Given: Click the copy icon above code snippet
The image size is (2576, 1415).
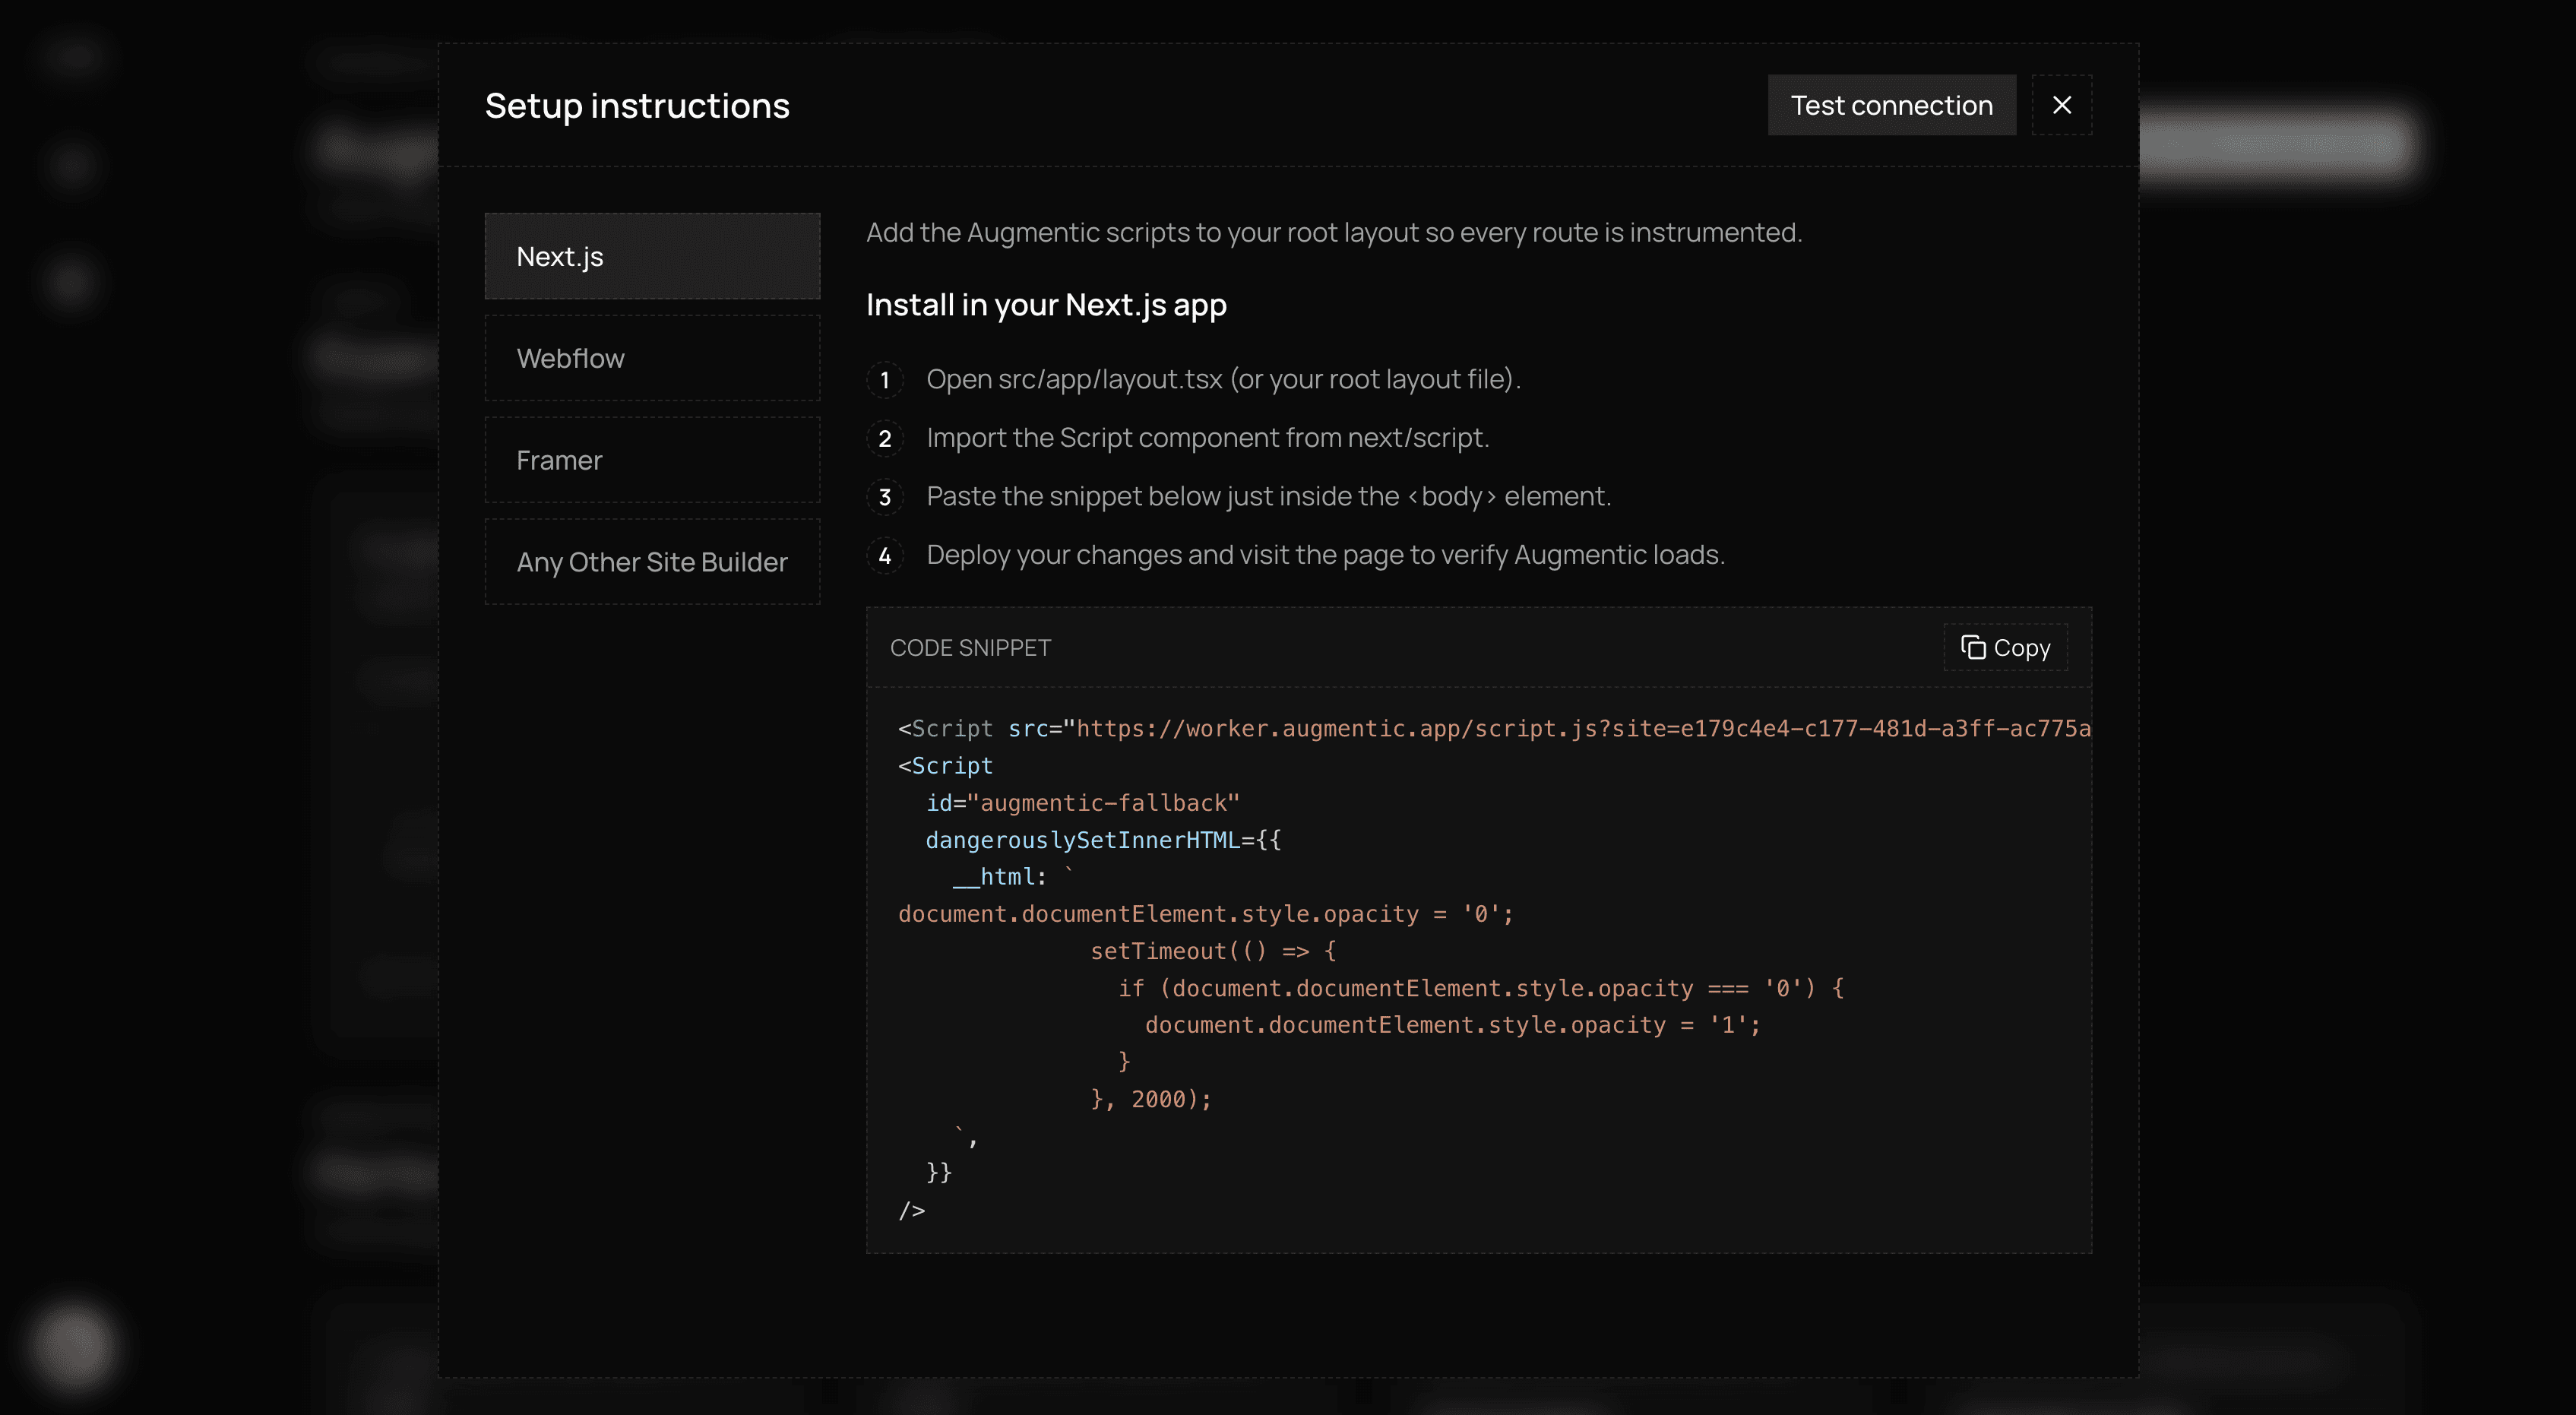Looking at the screenshot, I should [x=1972, y=648].
